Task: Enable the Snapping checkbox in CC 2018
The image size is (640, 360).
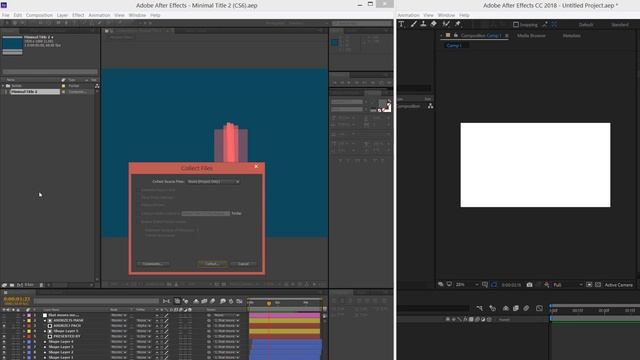Action: (x=516, y=24)
